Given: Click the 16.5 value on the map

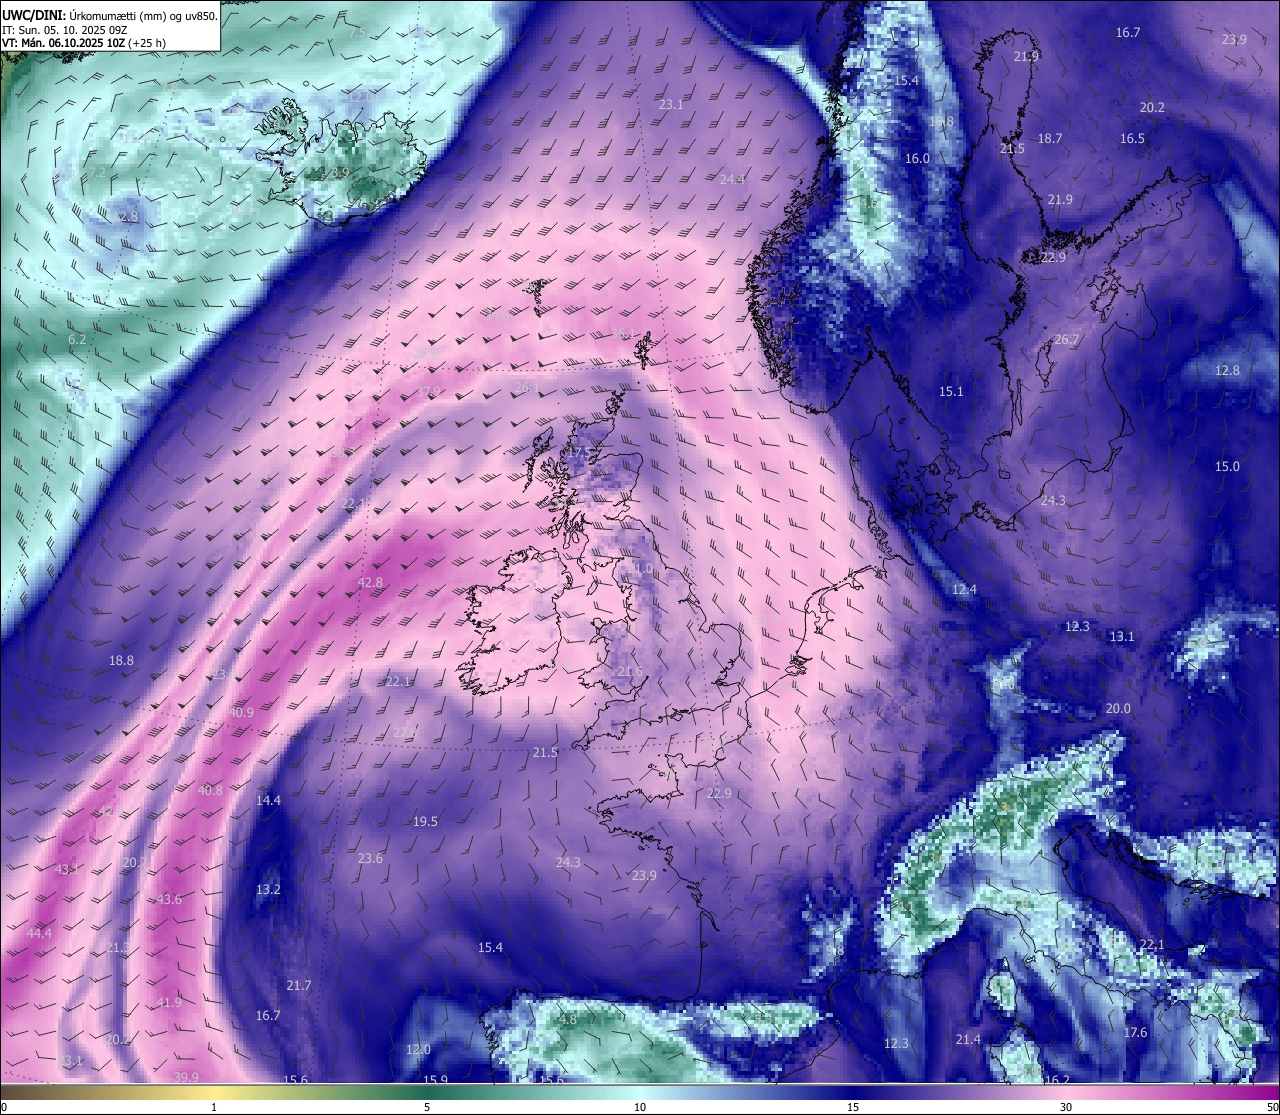Looking at the screenshot, I should (1132, 138).
